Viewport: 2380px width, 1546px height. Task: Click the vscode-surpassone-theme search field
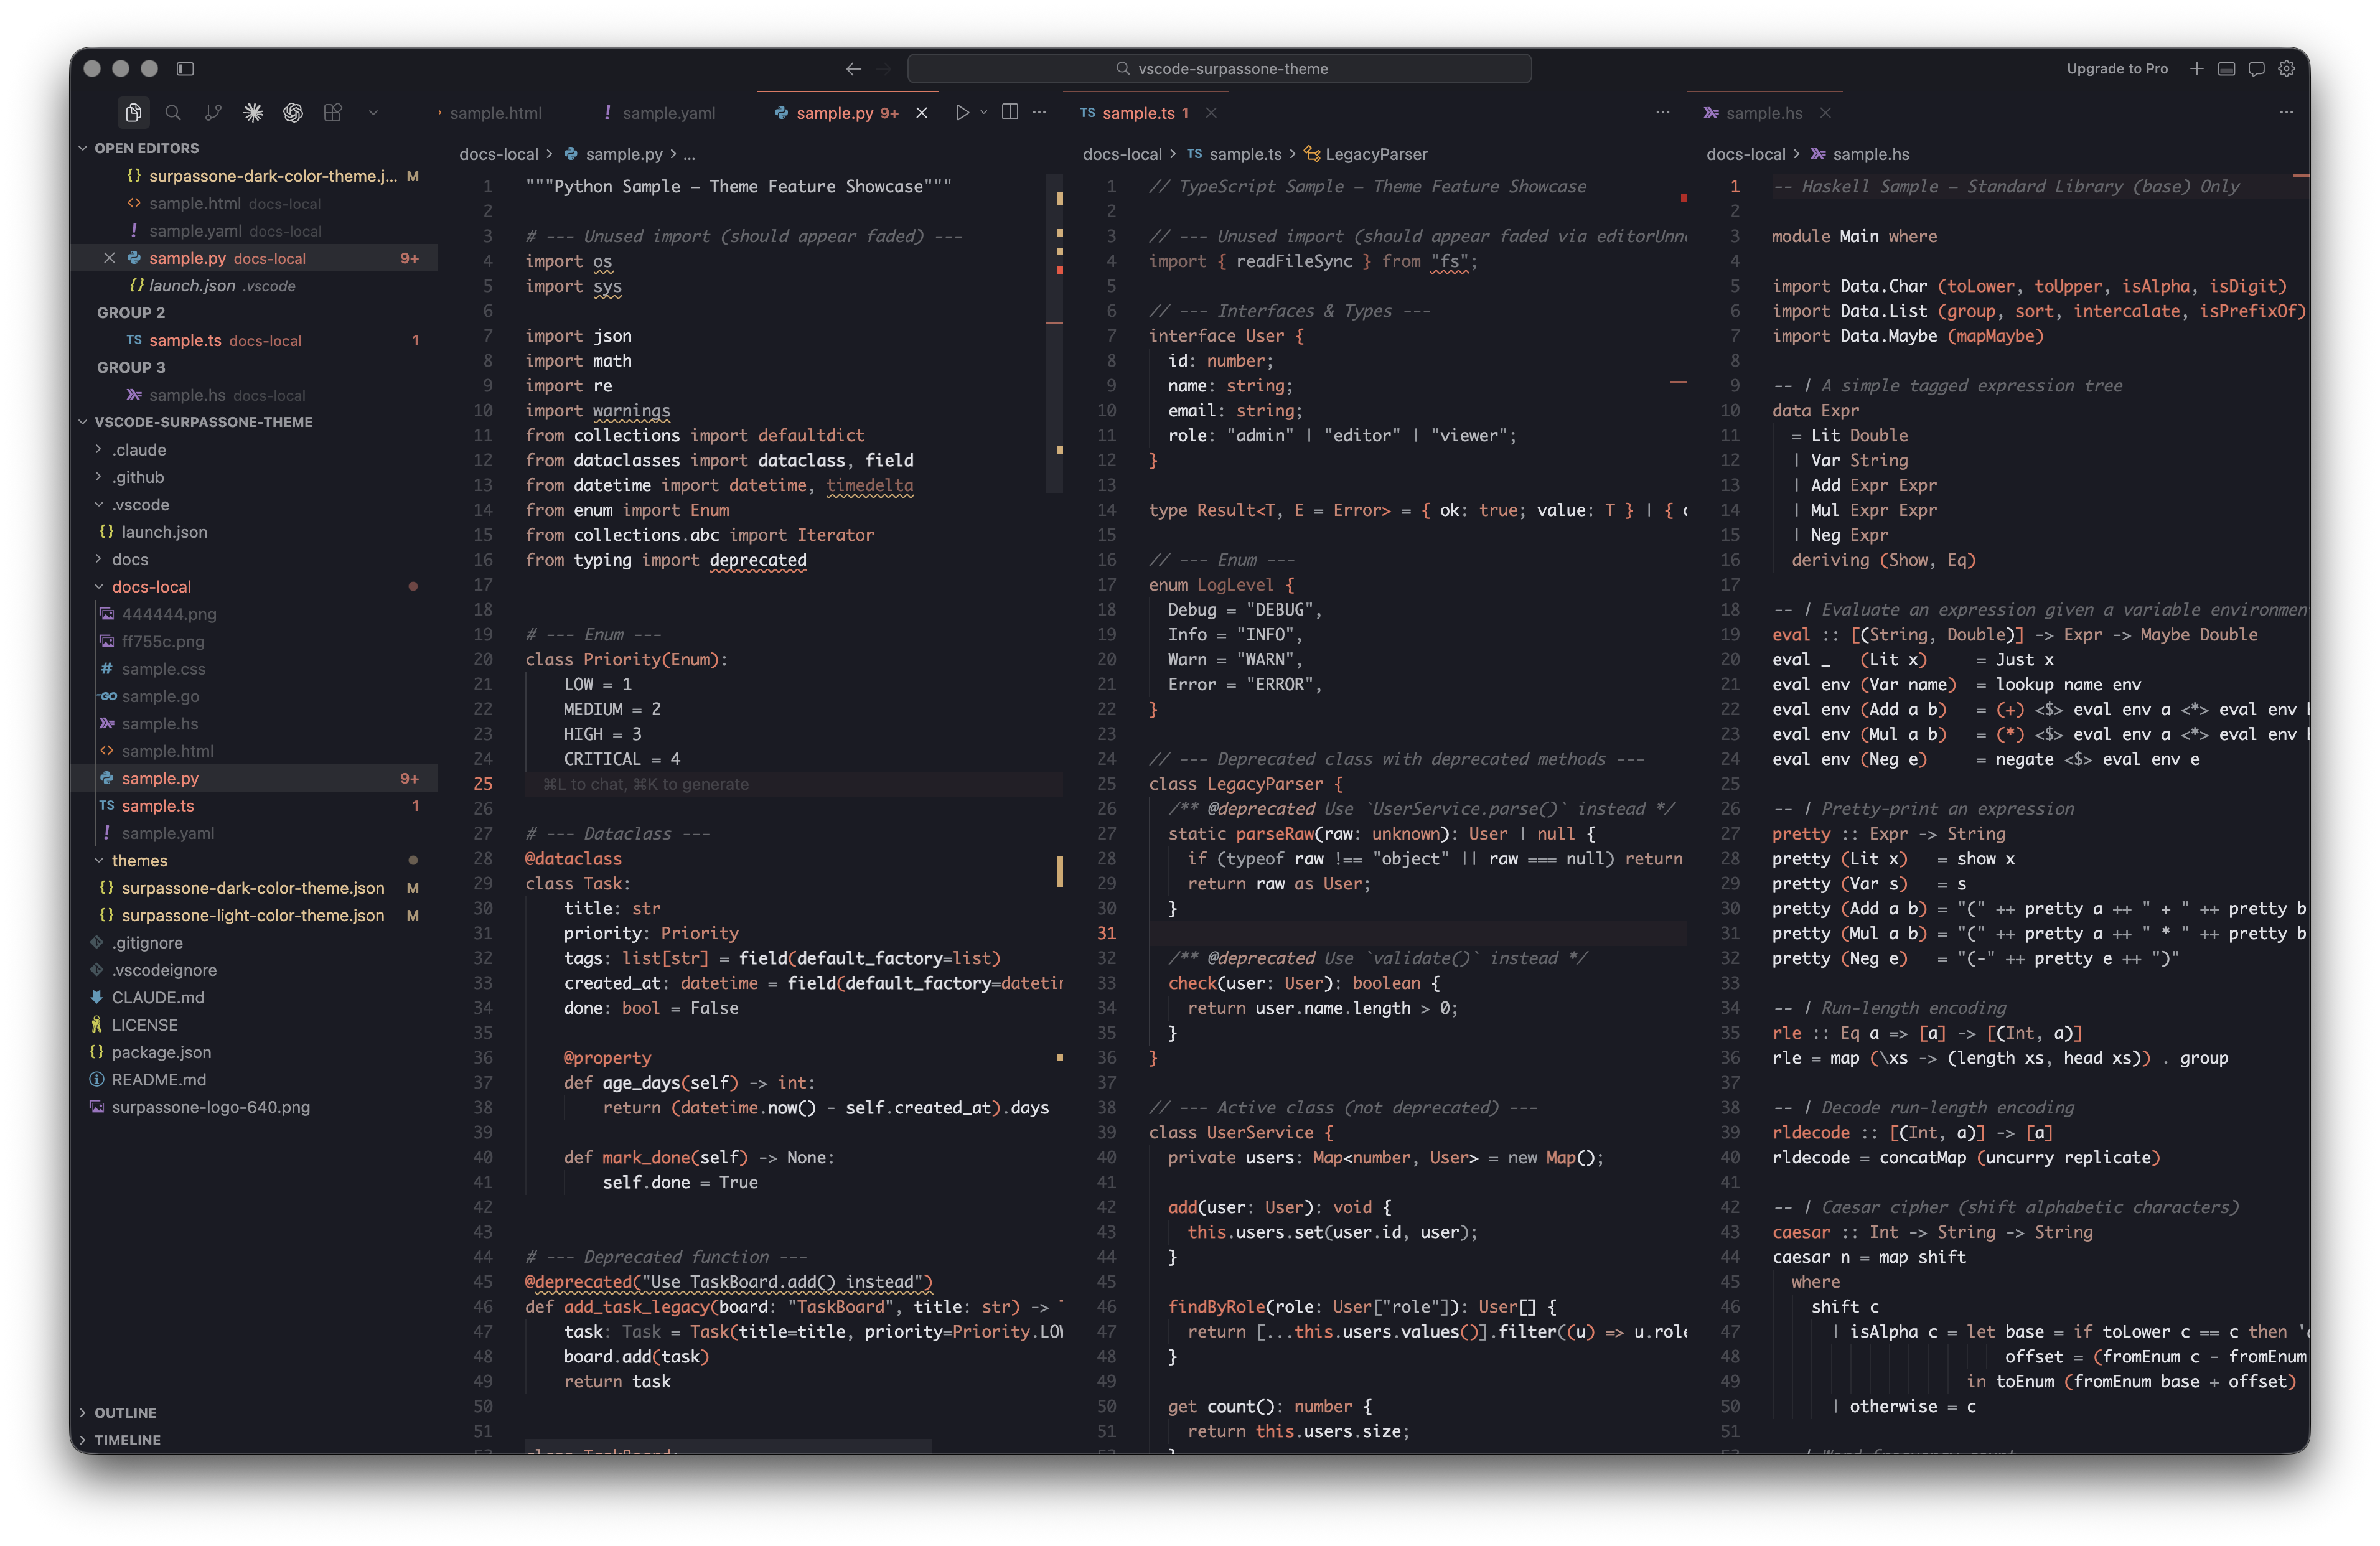[1219, 69]
